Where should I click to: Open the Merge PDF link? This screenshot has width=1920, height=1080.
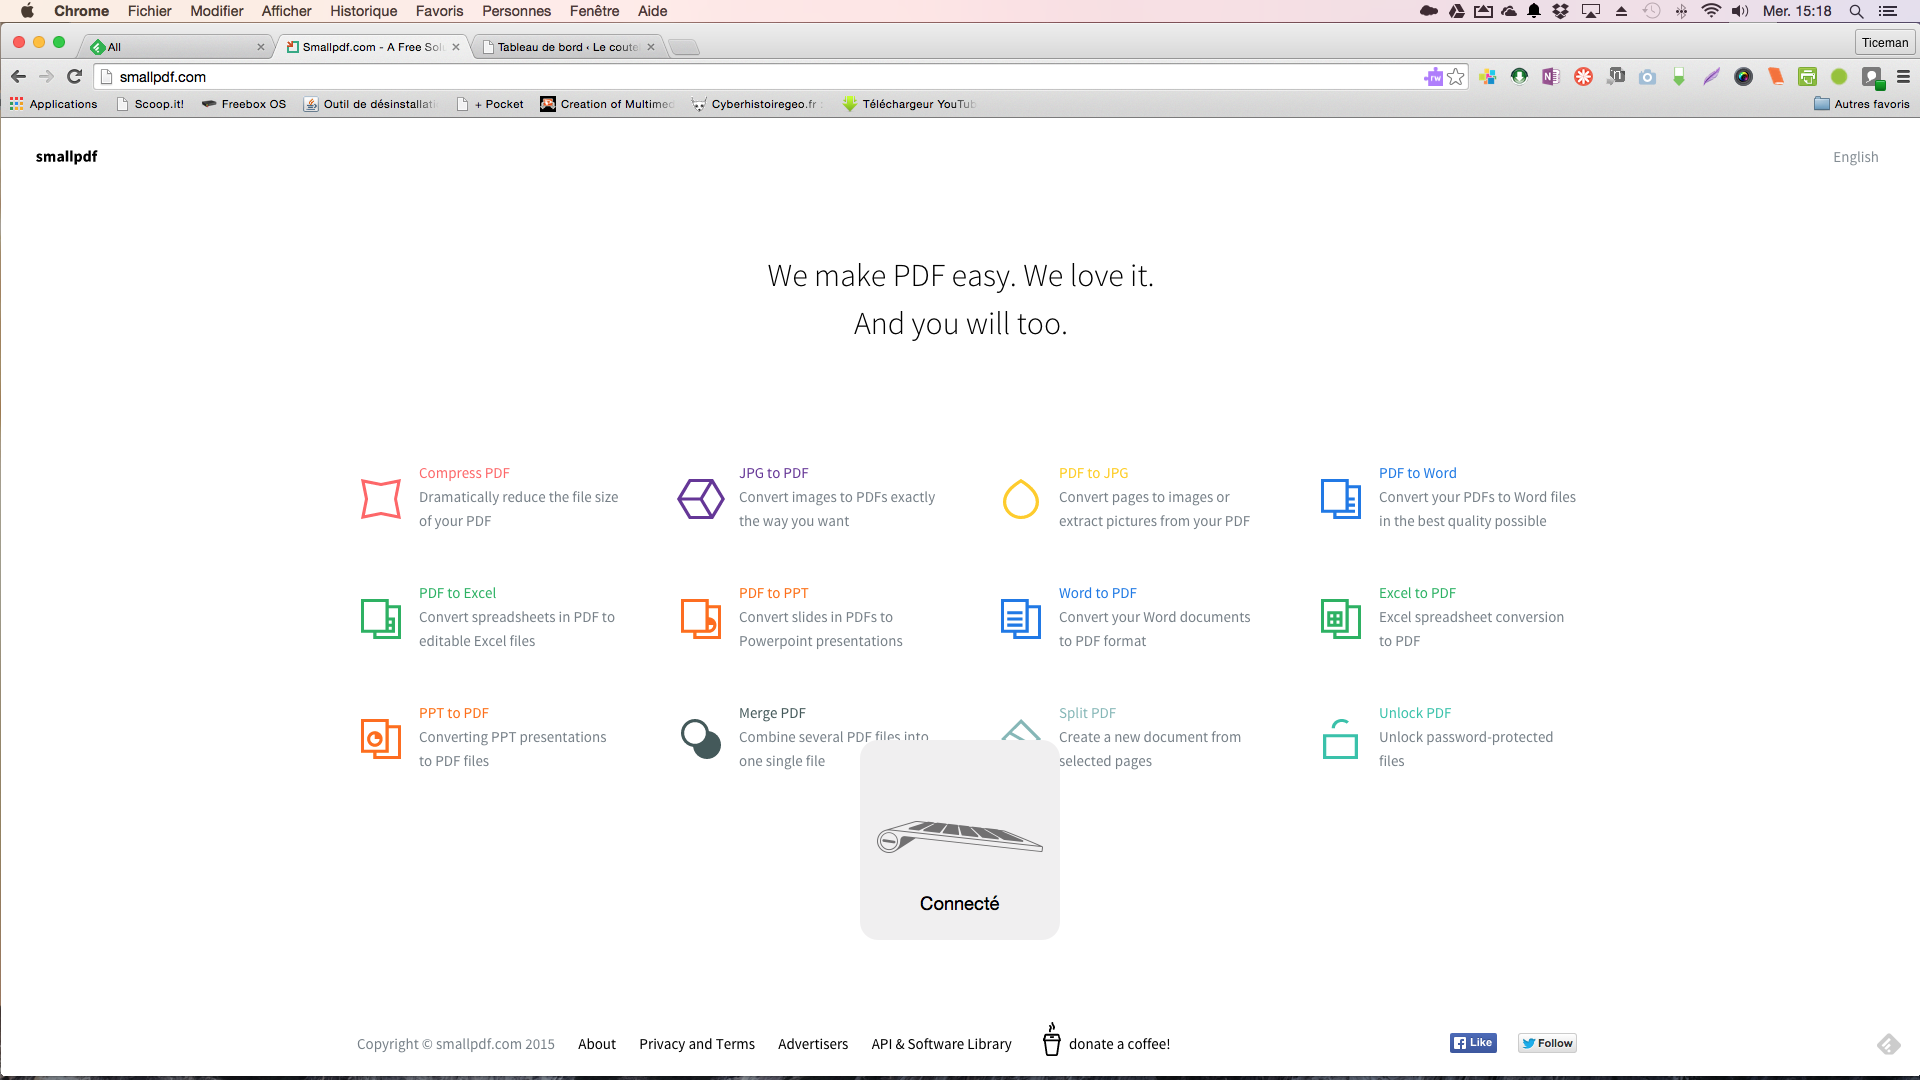click(772, 713)
